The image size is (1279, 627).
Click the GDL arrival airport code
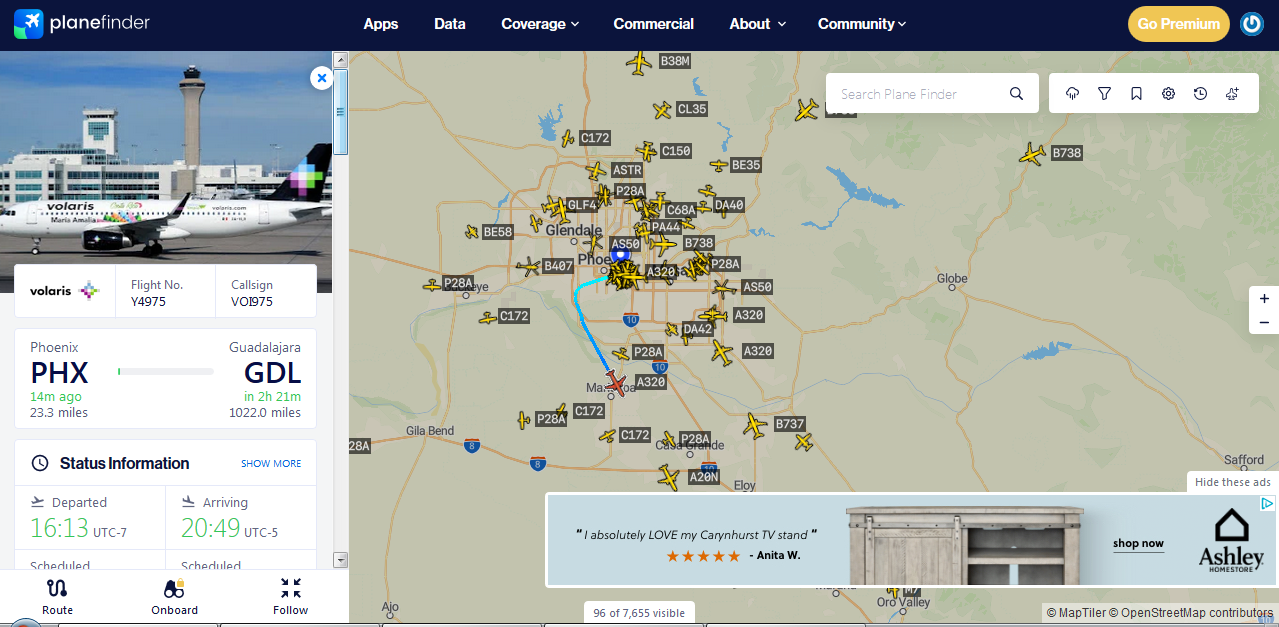(272, 373)
